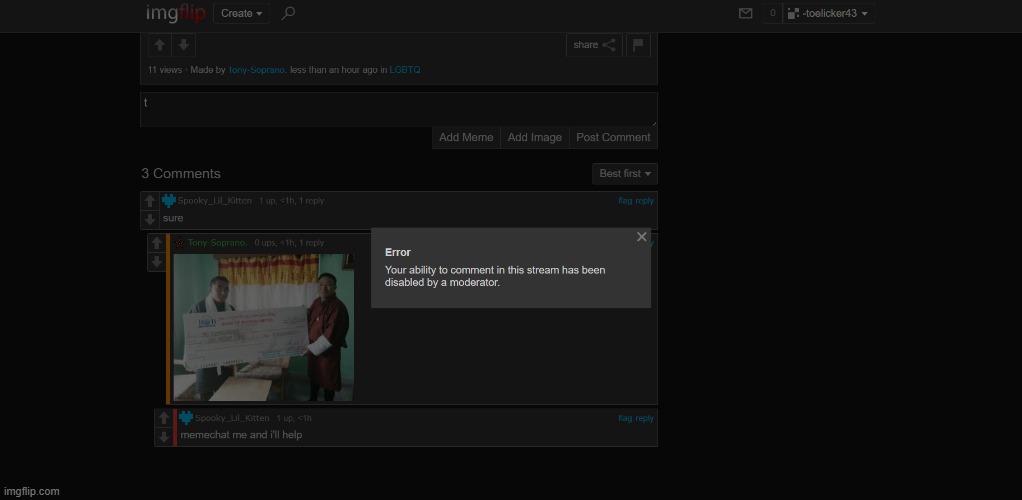Downvote the meme post at the top

183,45
